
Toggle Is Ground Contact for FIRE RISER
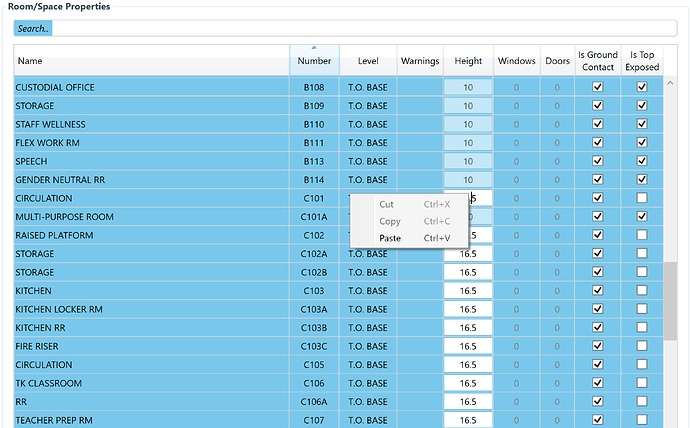(x=597, y=346)
